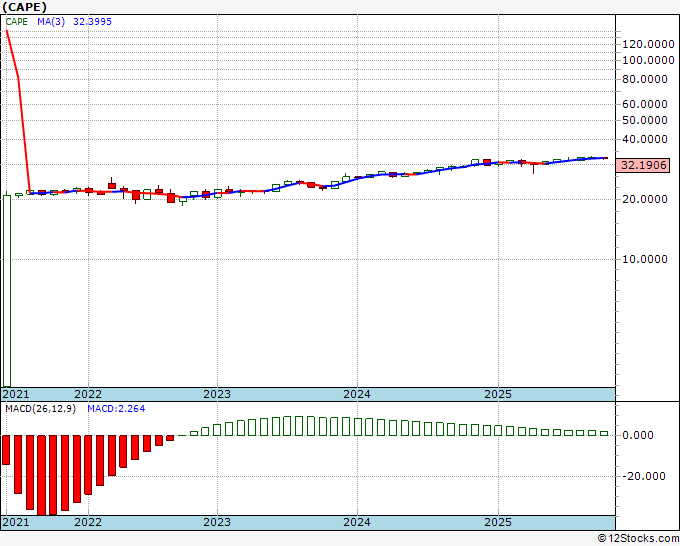Click the MACD(26,12,9) indicator label
Screen dimensions: 680x546
[40, 409]
